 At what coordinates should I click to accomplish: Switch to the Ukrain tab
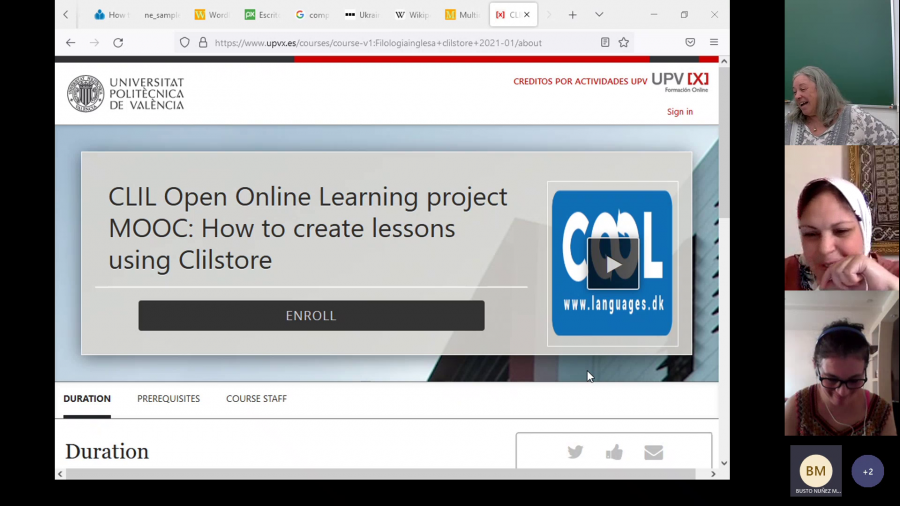362,15
